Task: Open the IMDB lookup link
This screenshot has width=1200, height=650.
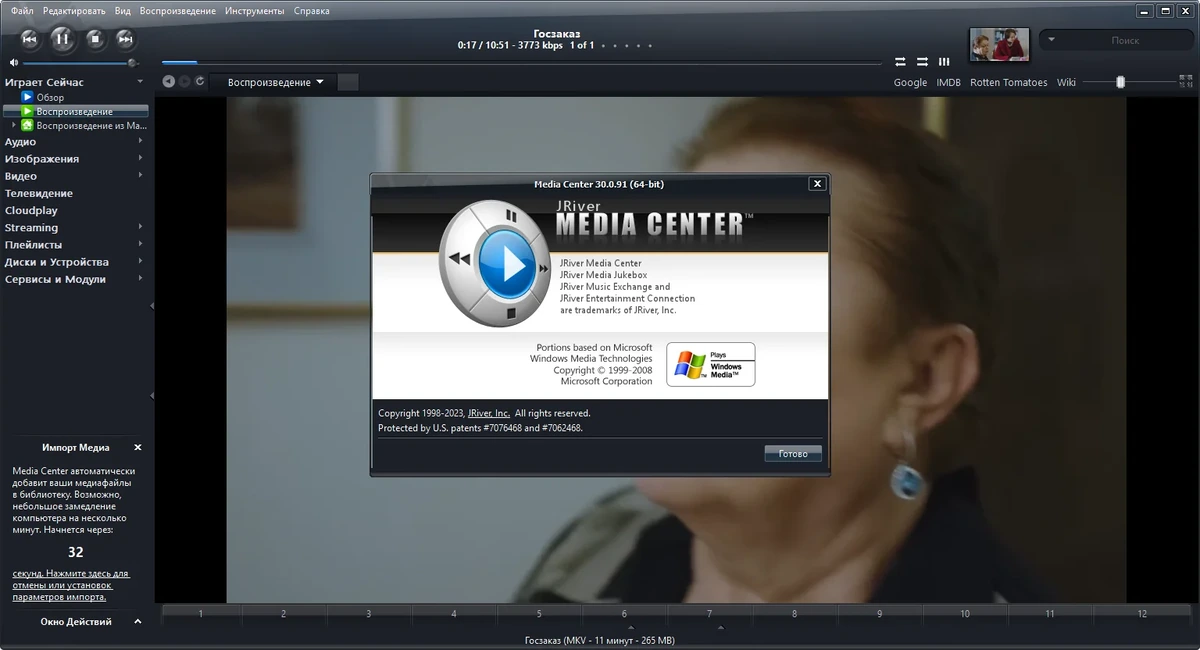Action: pyautogui.click(x=948, y=83)
